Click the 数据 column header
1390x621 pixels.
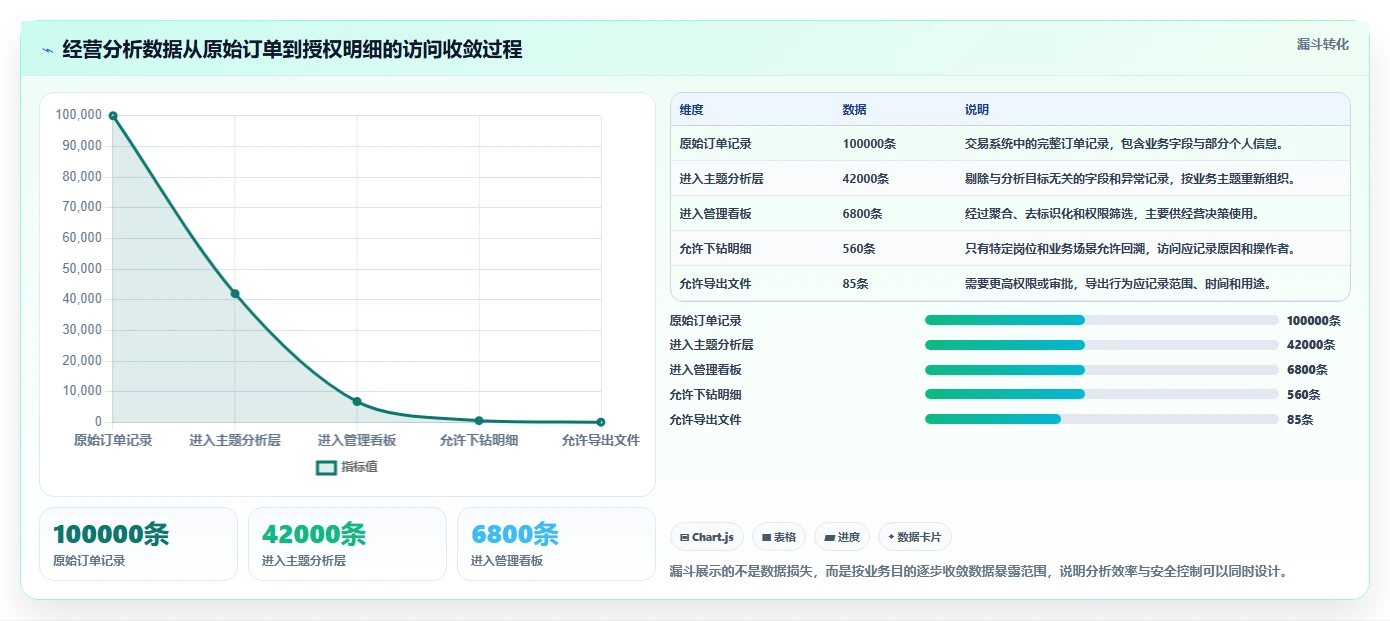tap(855, 110)
